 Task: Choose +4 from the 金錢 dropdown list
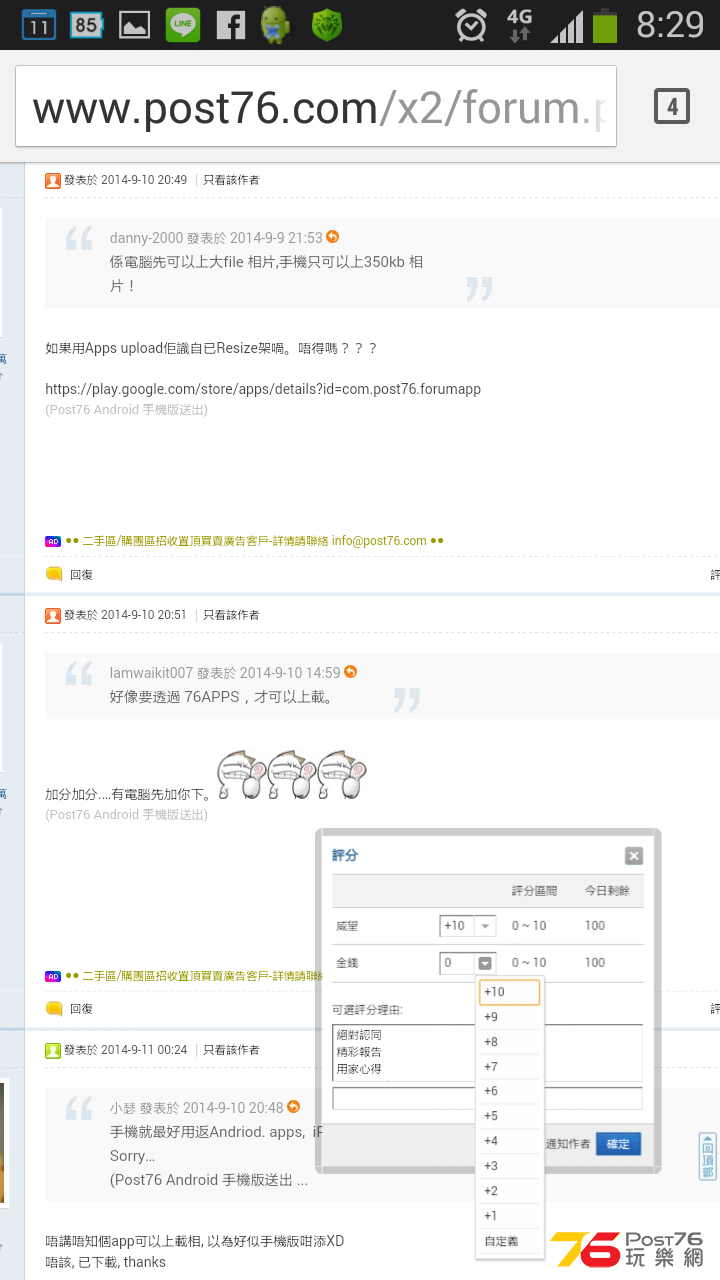click(510, 1141)
